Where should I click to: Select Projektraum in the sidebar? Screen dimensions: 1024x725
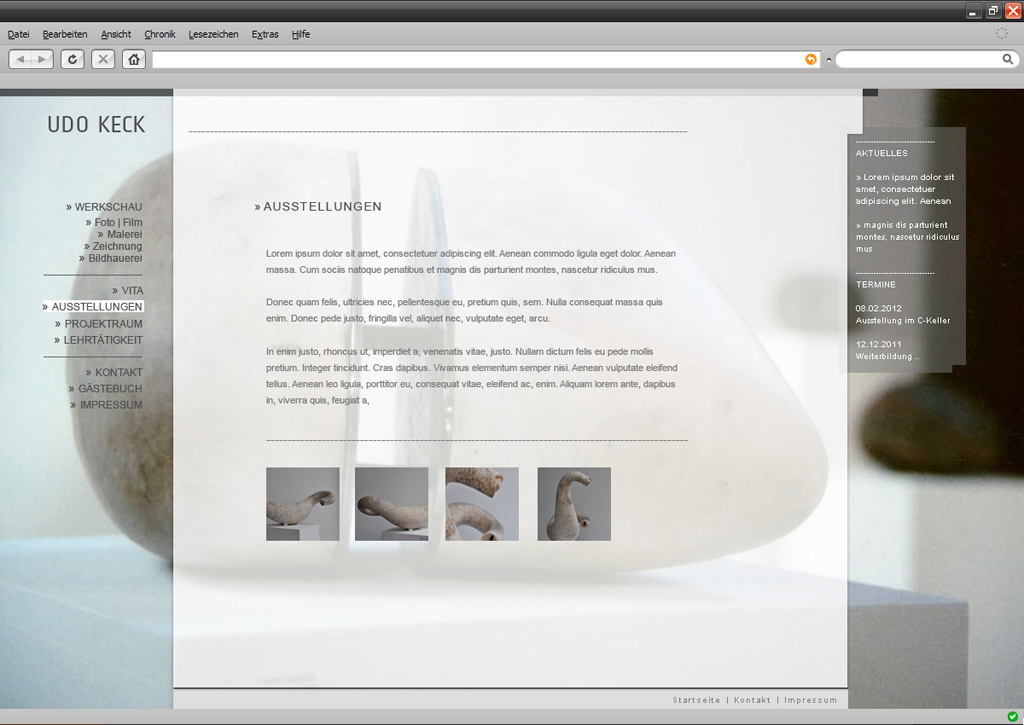point(103,324)
